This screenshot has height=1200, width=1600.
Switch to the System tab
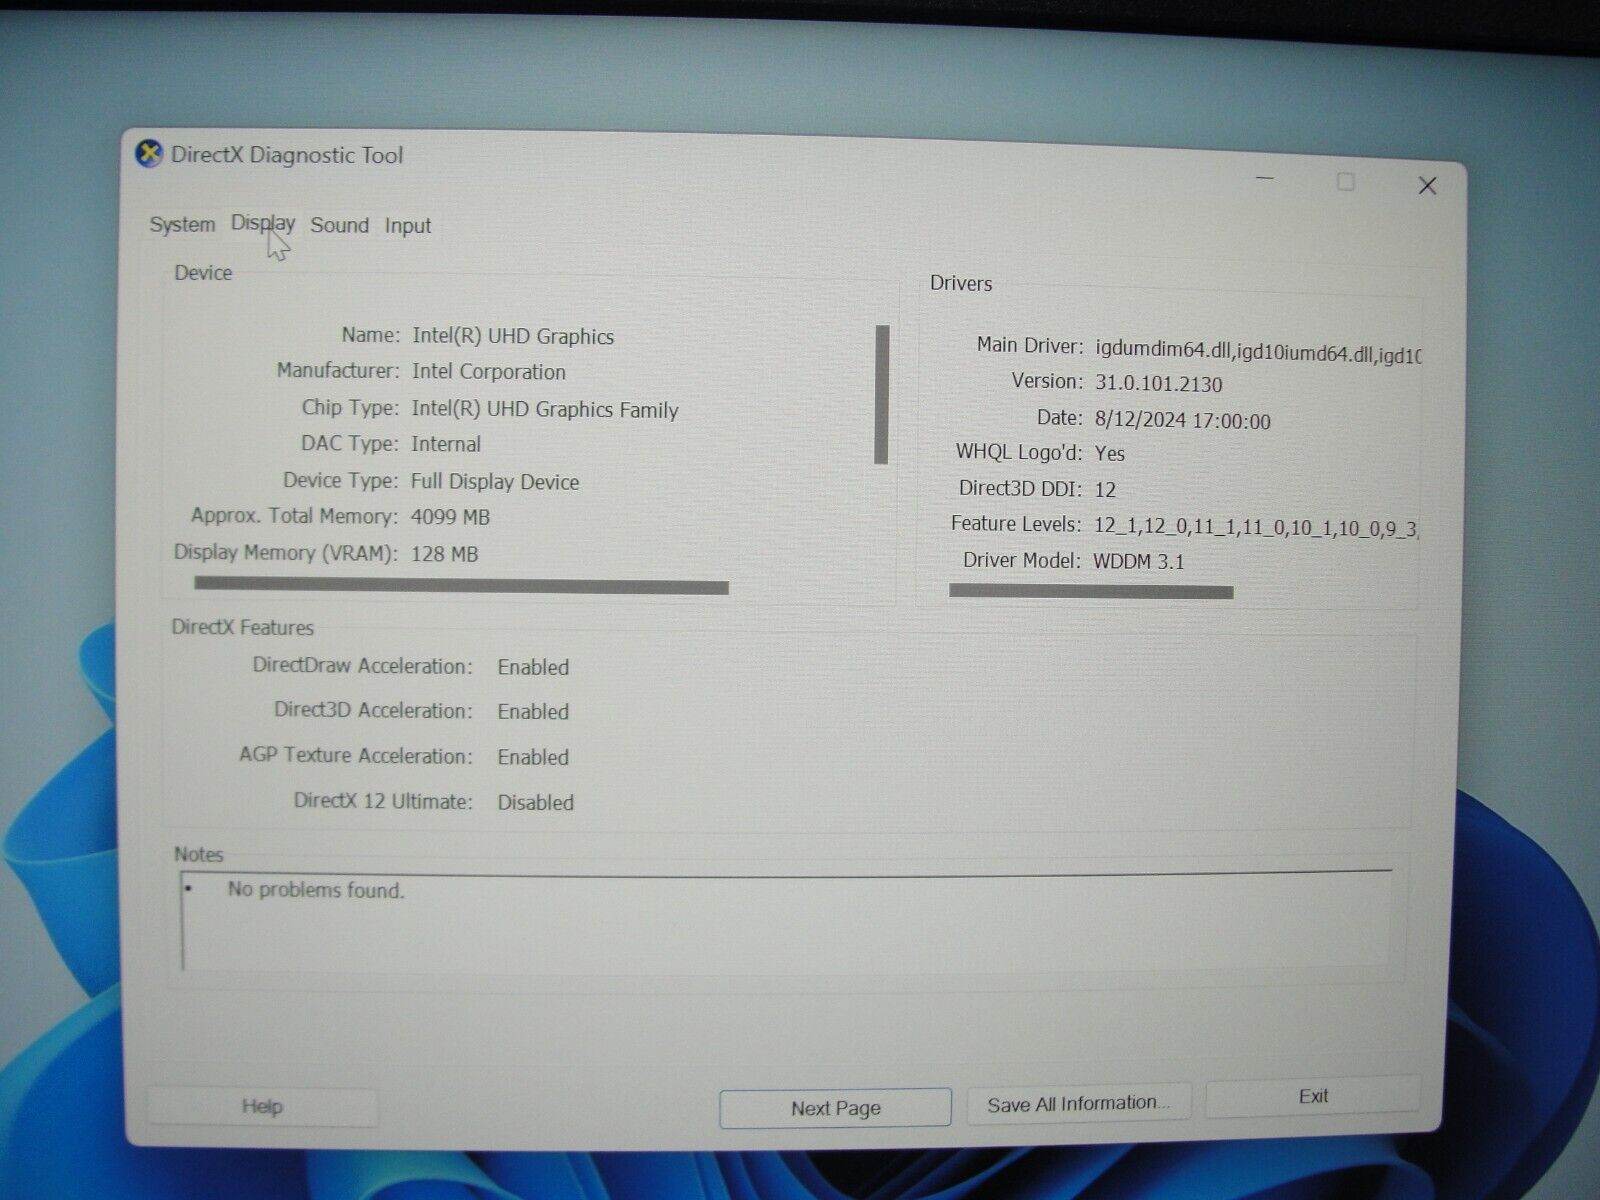point(180,226)
